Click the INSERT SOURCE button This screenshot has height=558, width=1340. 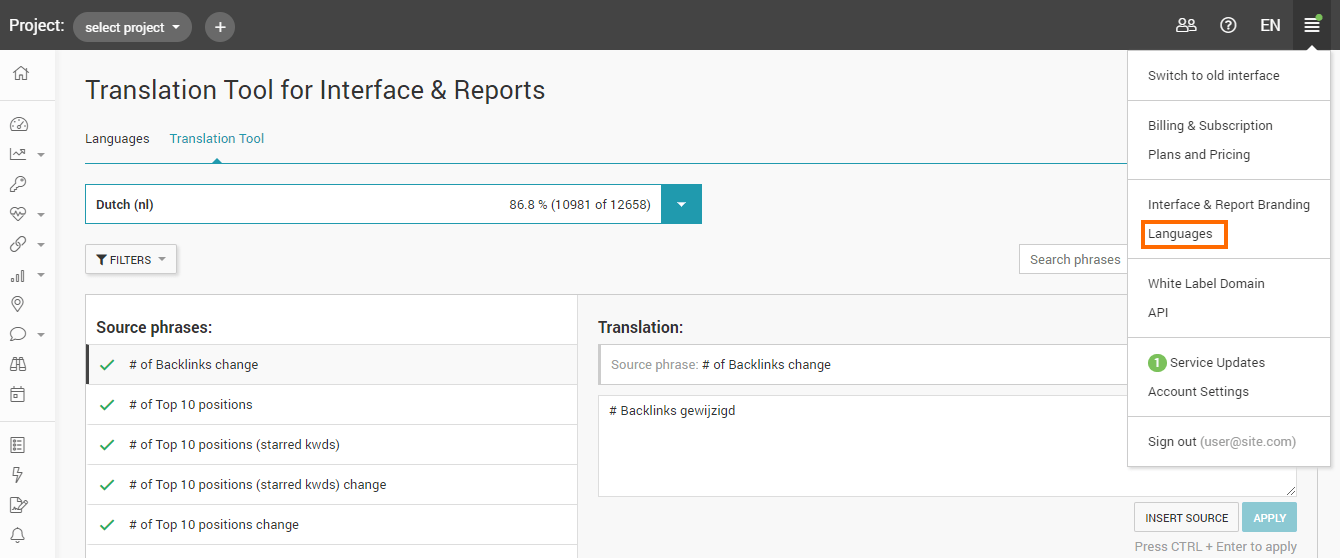click(1186, 518)
